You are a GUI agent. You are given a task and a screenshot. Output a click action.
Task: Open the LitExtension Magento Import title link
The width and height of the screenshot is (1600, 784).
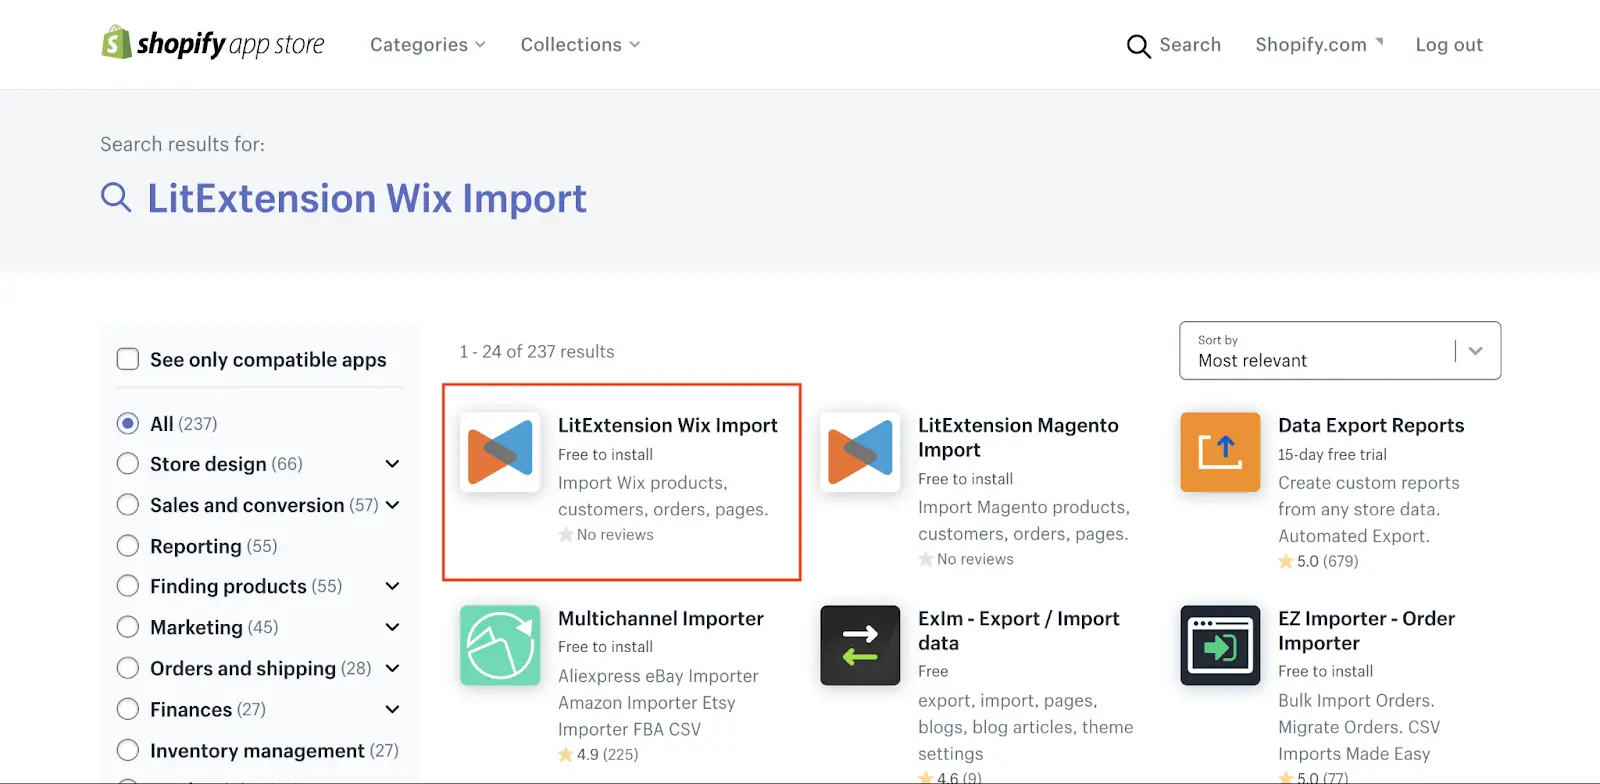[1018, 437]
